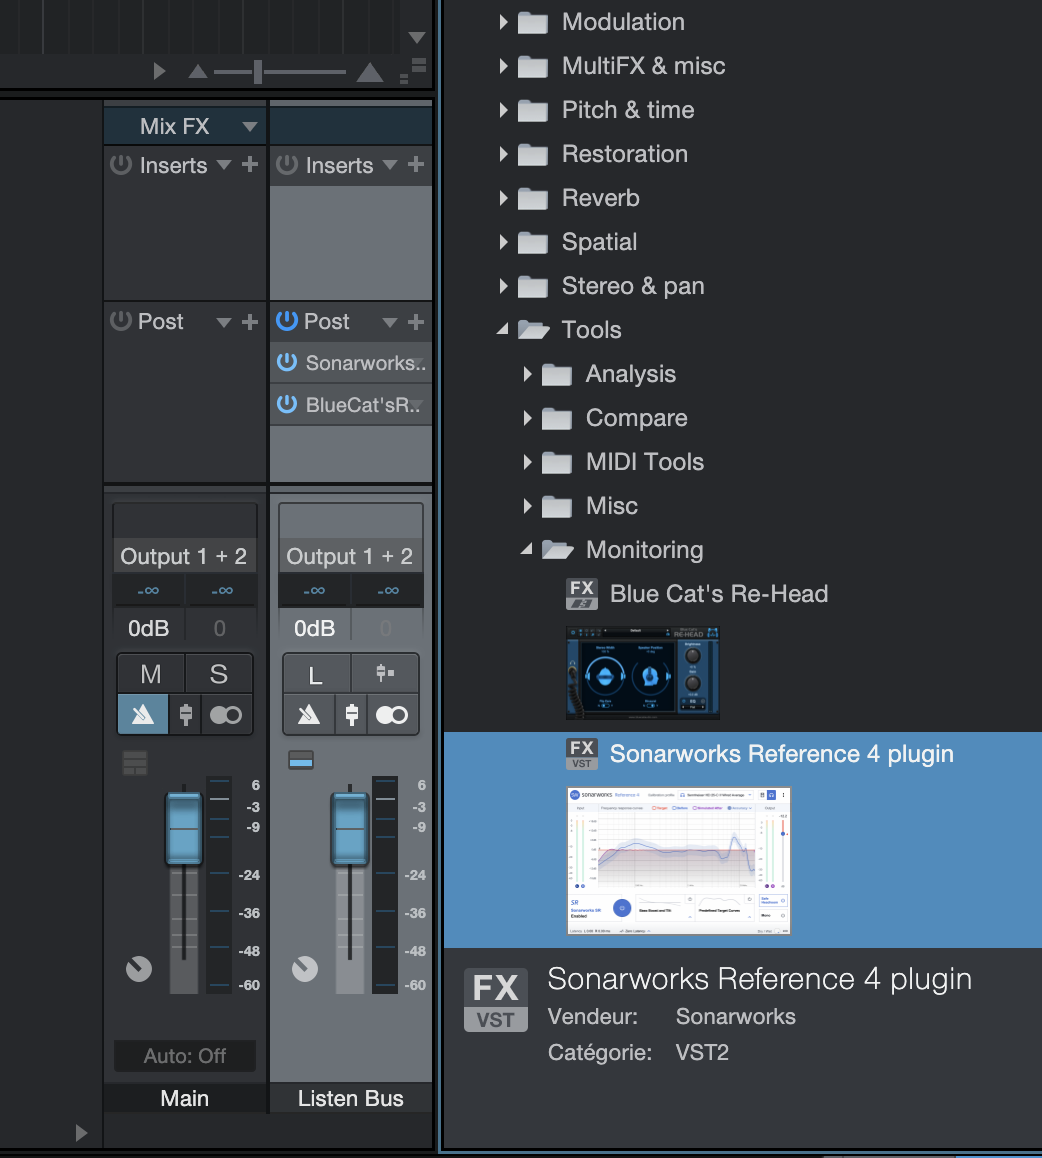Viewport: 1042px width, 1158px height.
Task: Open the Mix FX dropdown
Action: (x=250, y=126)
